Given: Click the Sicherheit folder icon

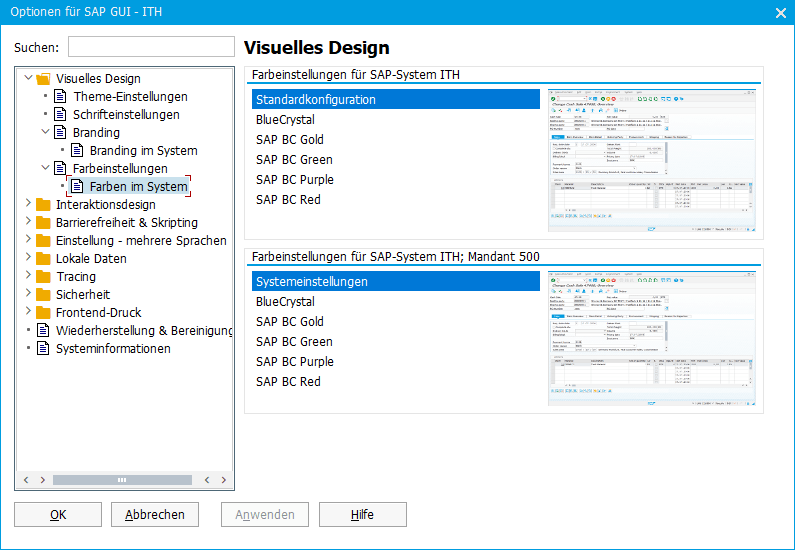Looking at the screenshot, I should tap(44, 295).
